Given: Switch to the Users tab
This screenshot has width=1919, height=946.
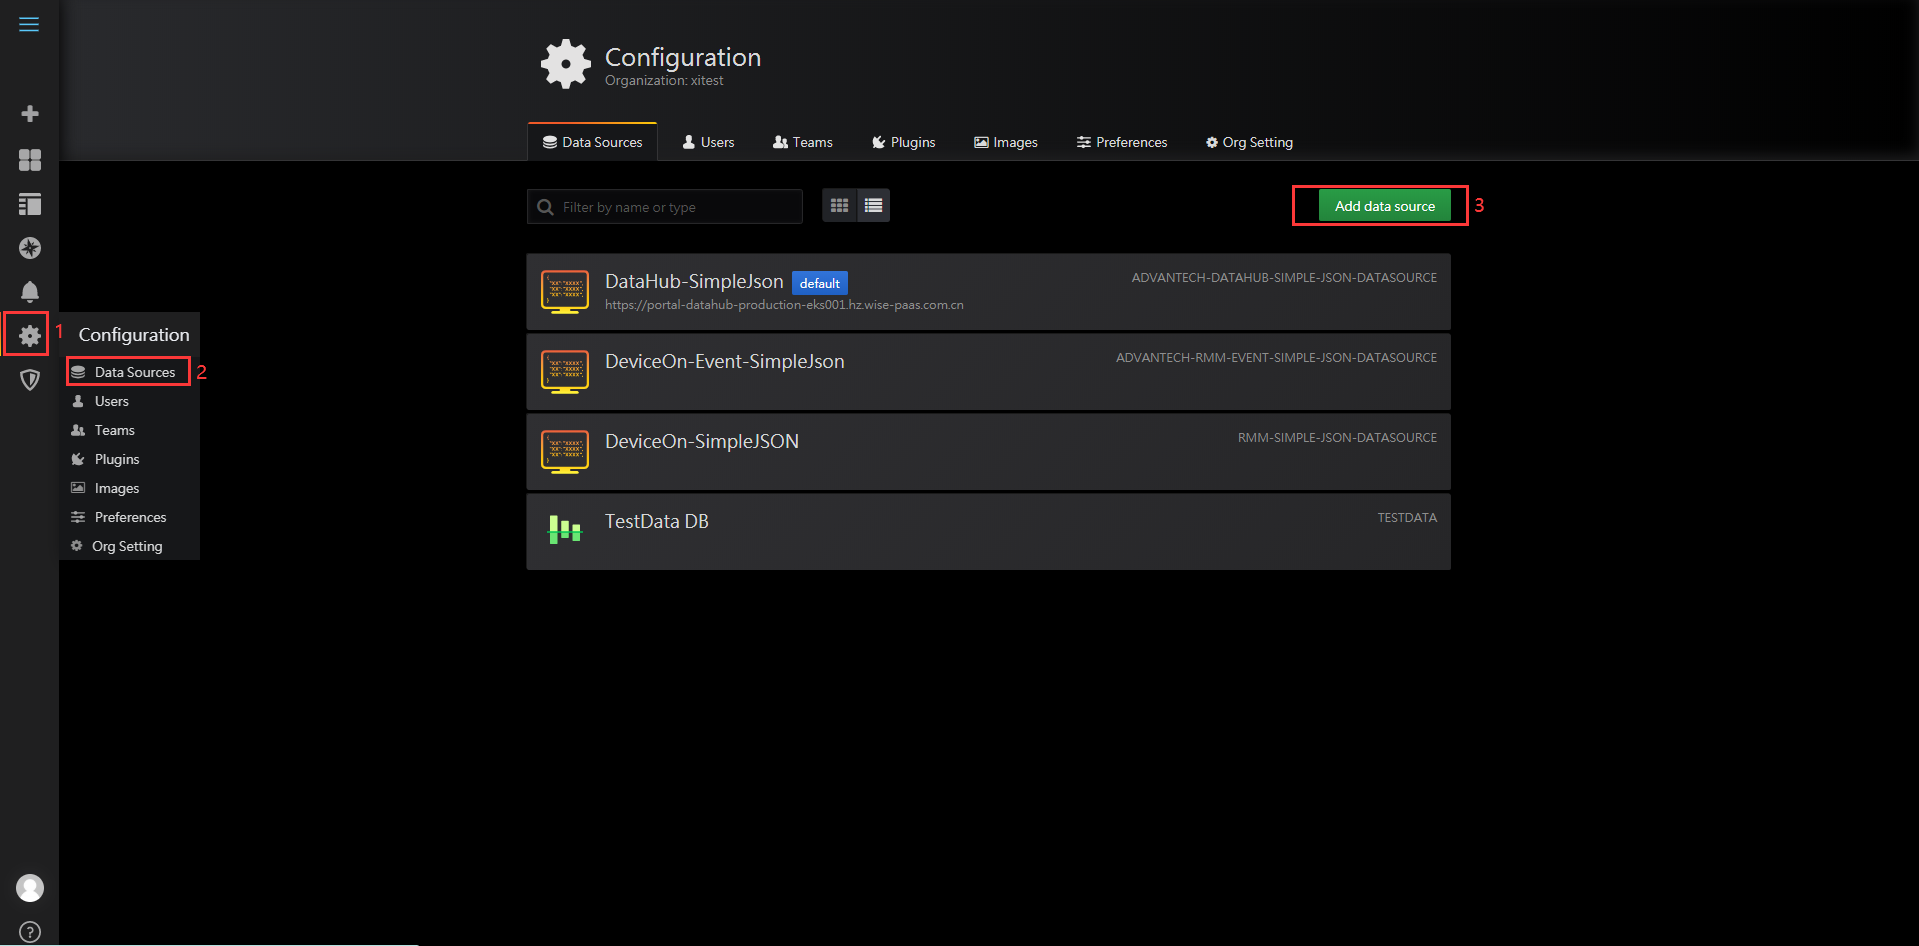Looking at the screenshot, I should [707, 142].
